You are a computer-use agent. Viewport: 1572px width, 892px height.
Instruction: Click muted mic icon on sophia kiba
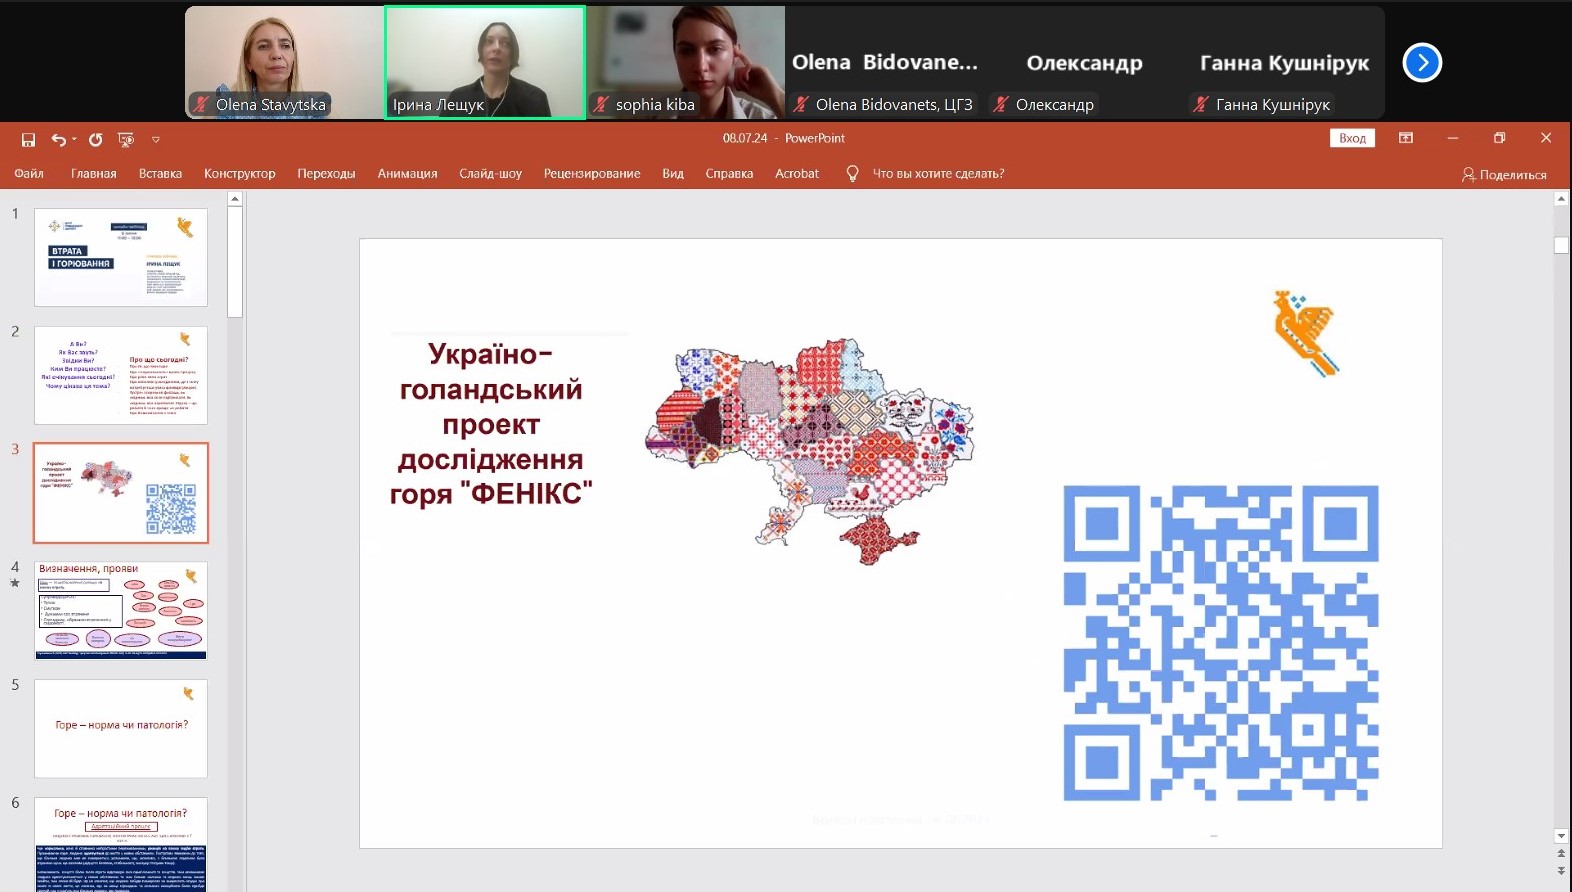(601, 105)
